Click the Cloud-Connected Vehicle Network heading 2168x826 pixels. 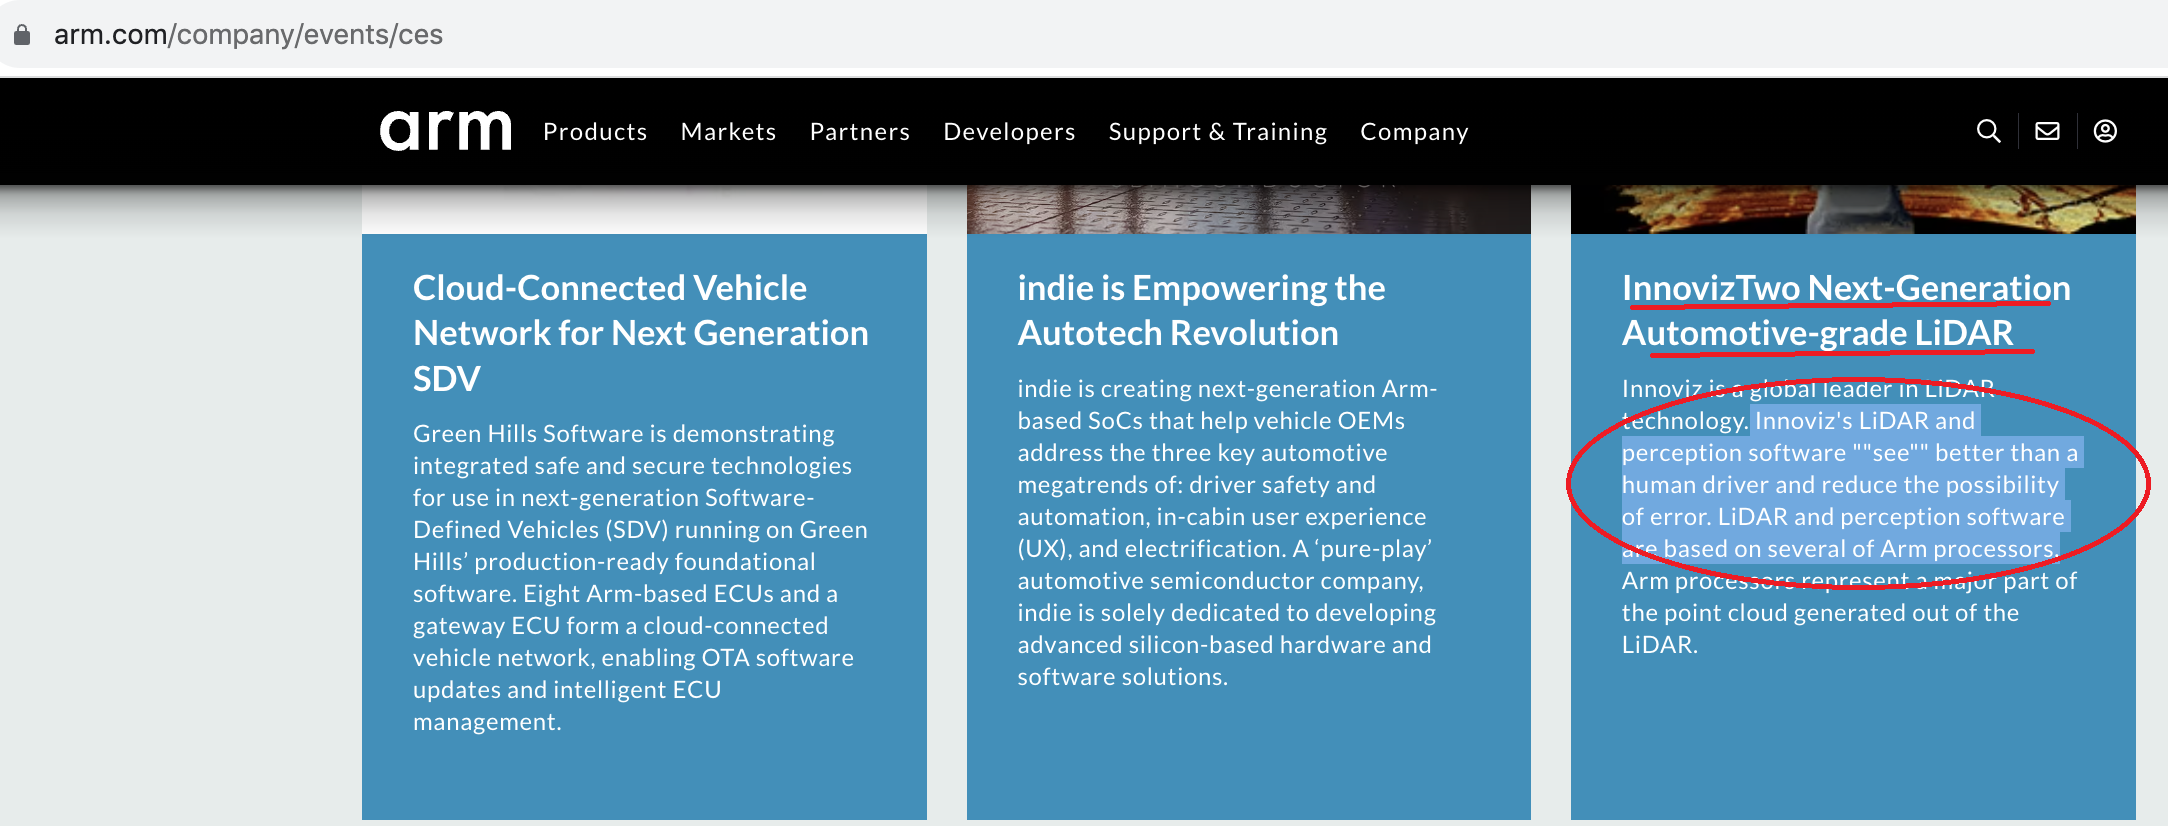[x=641, y=333]
